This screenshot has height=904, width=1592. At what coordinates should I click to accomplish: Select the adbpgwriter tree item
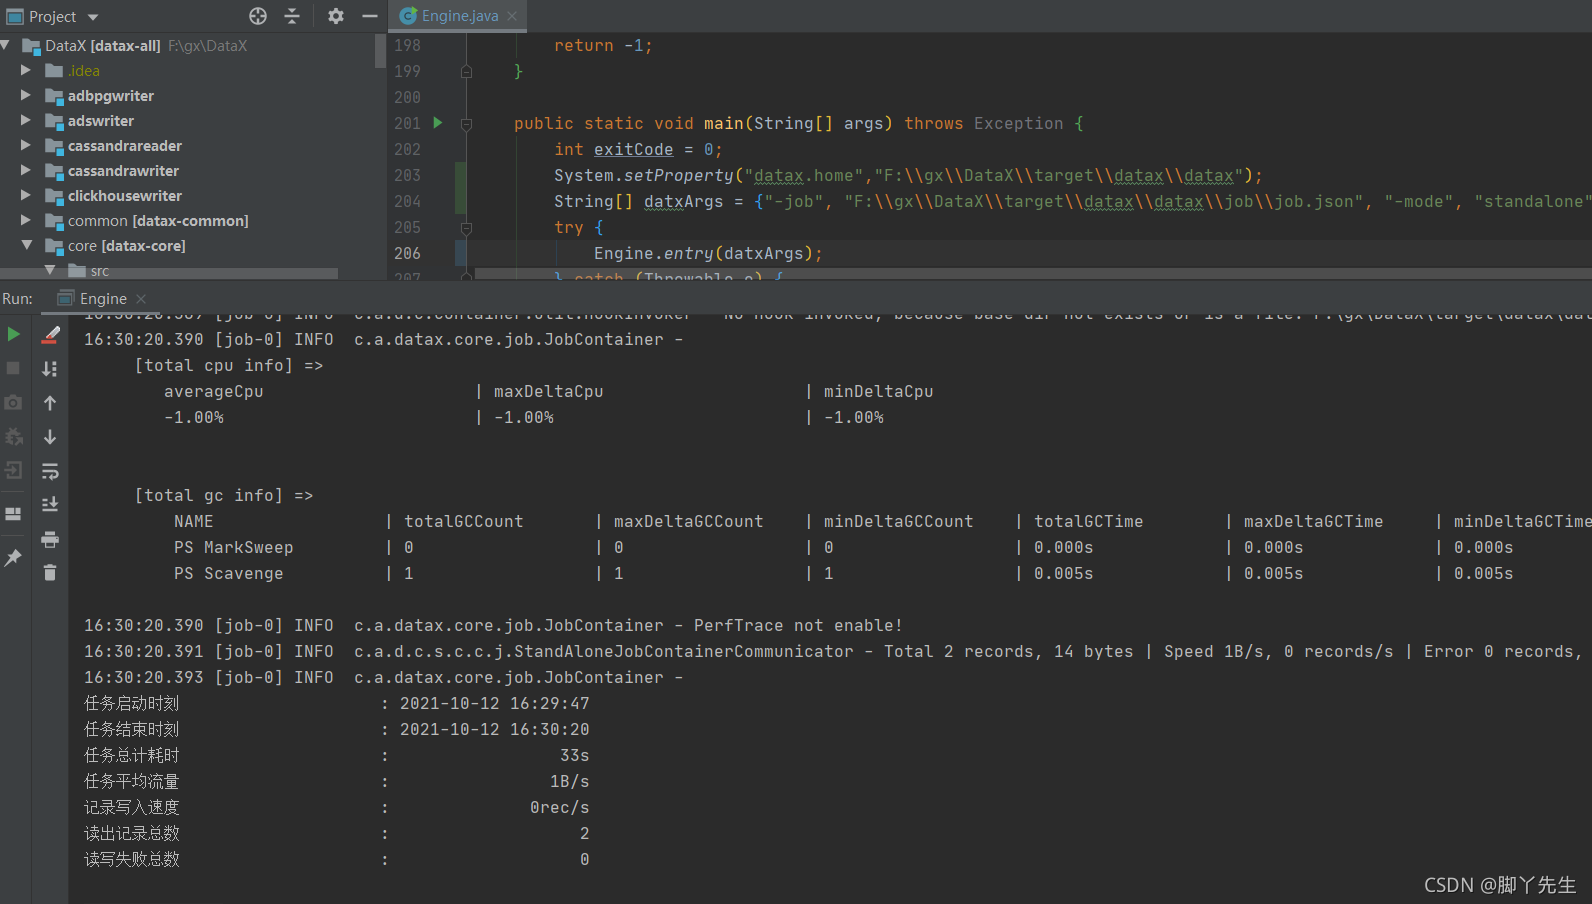click(x=187, y=95)
